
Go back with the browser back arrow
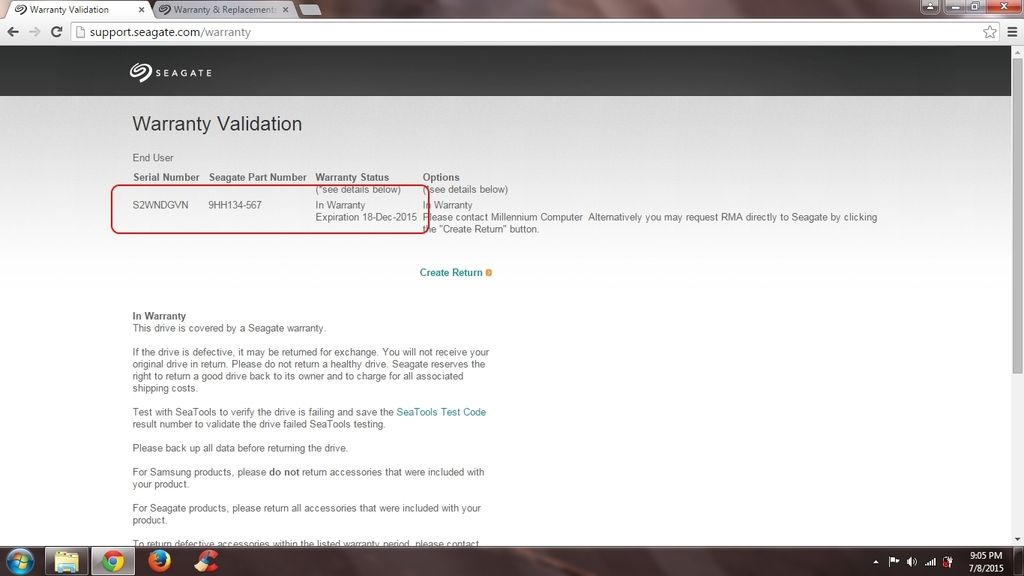tap(13, 32)
